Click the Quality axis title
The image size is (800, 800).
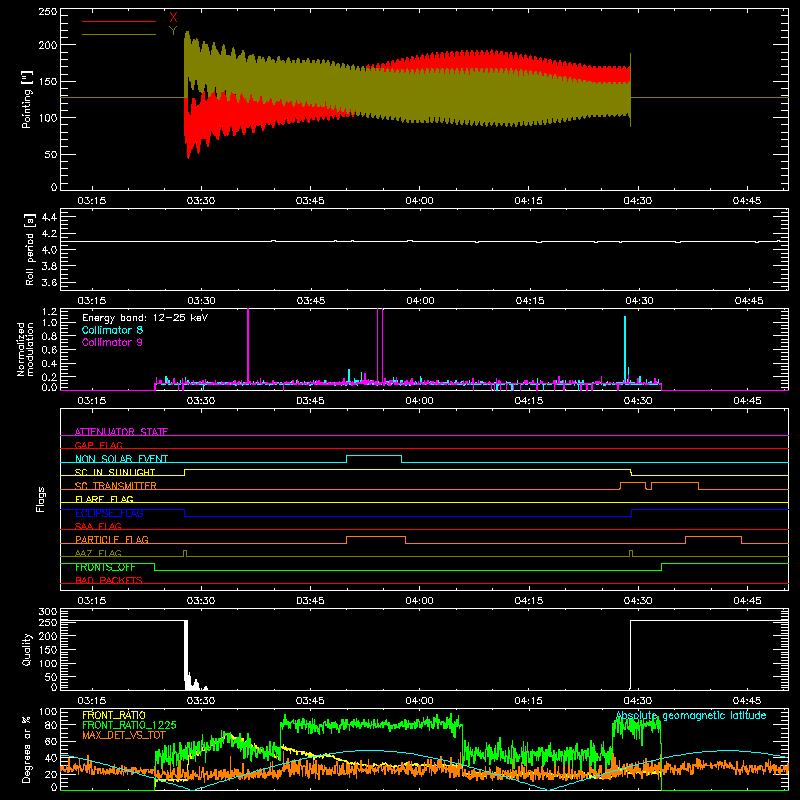tap(27, 649)
